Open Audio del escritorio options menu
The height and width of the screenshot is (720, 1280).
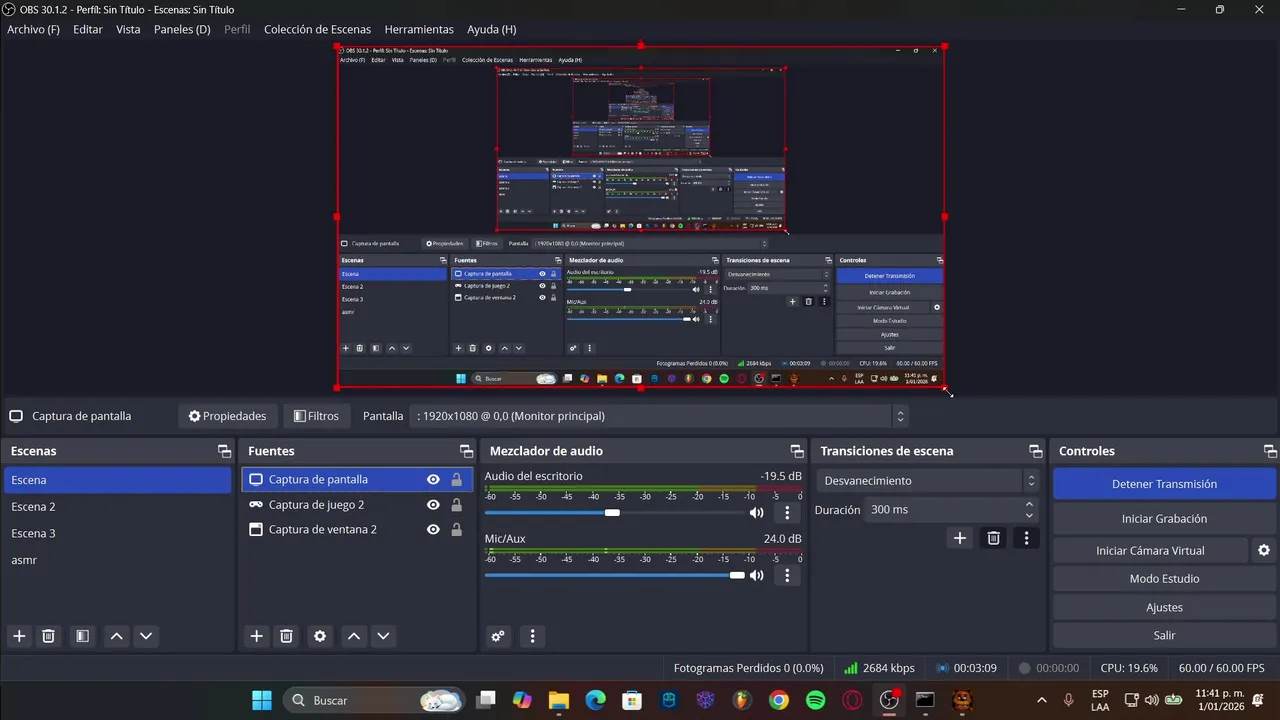click(x=787, y=513)
